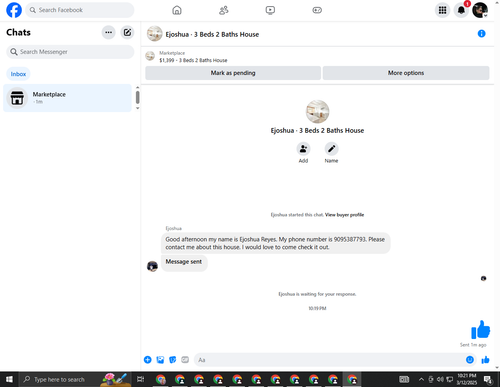
Task: Click the Windows taskbar search box
Action: point(75,379)
